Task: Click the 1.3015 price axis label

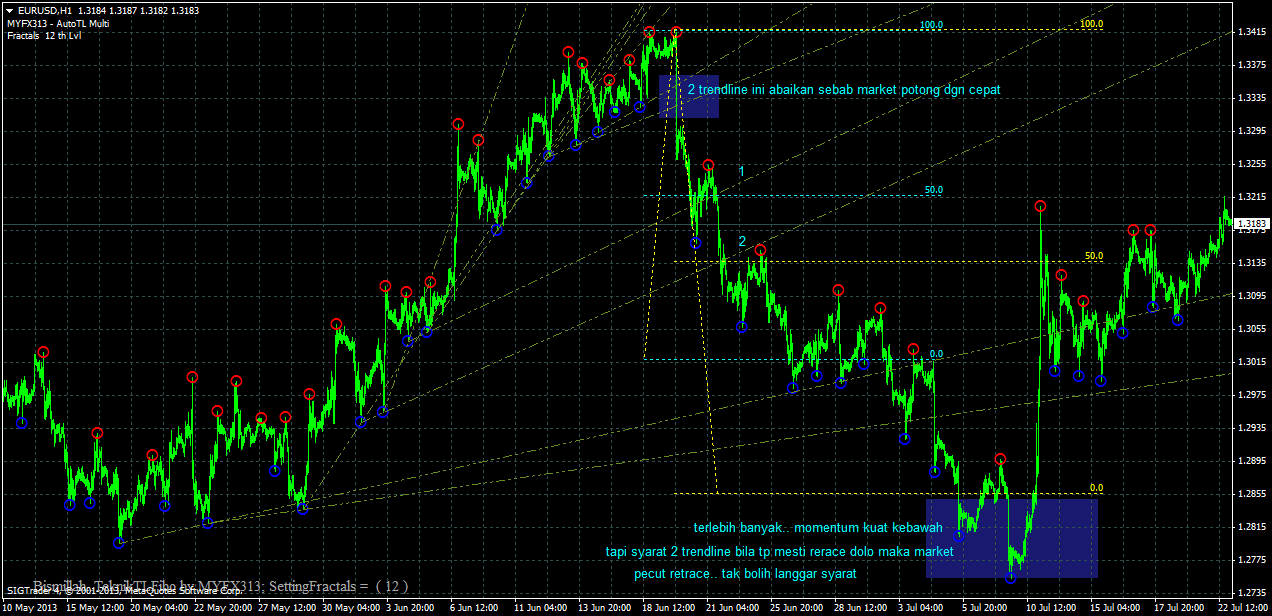Action: pos(1253,362)
